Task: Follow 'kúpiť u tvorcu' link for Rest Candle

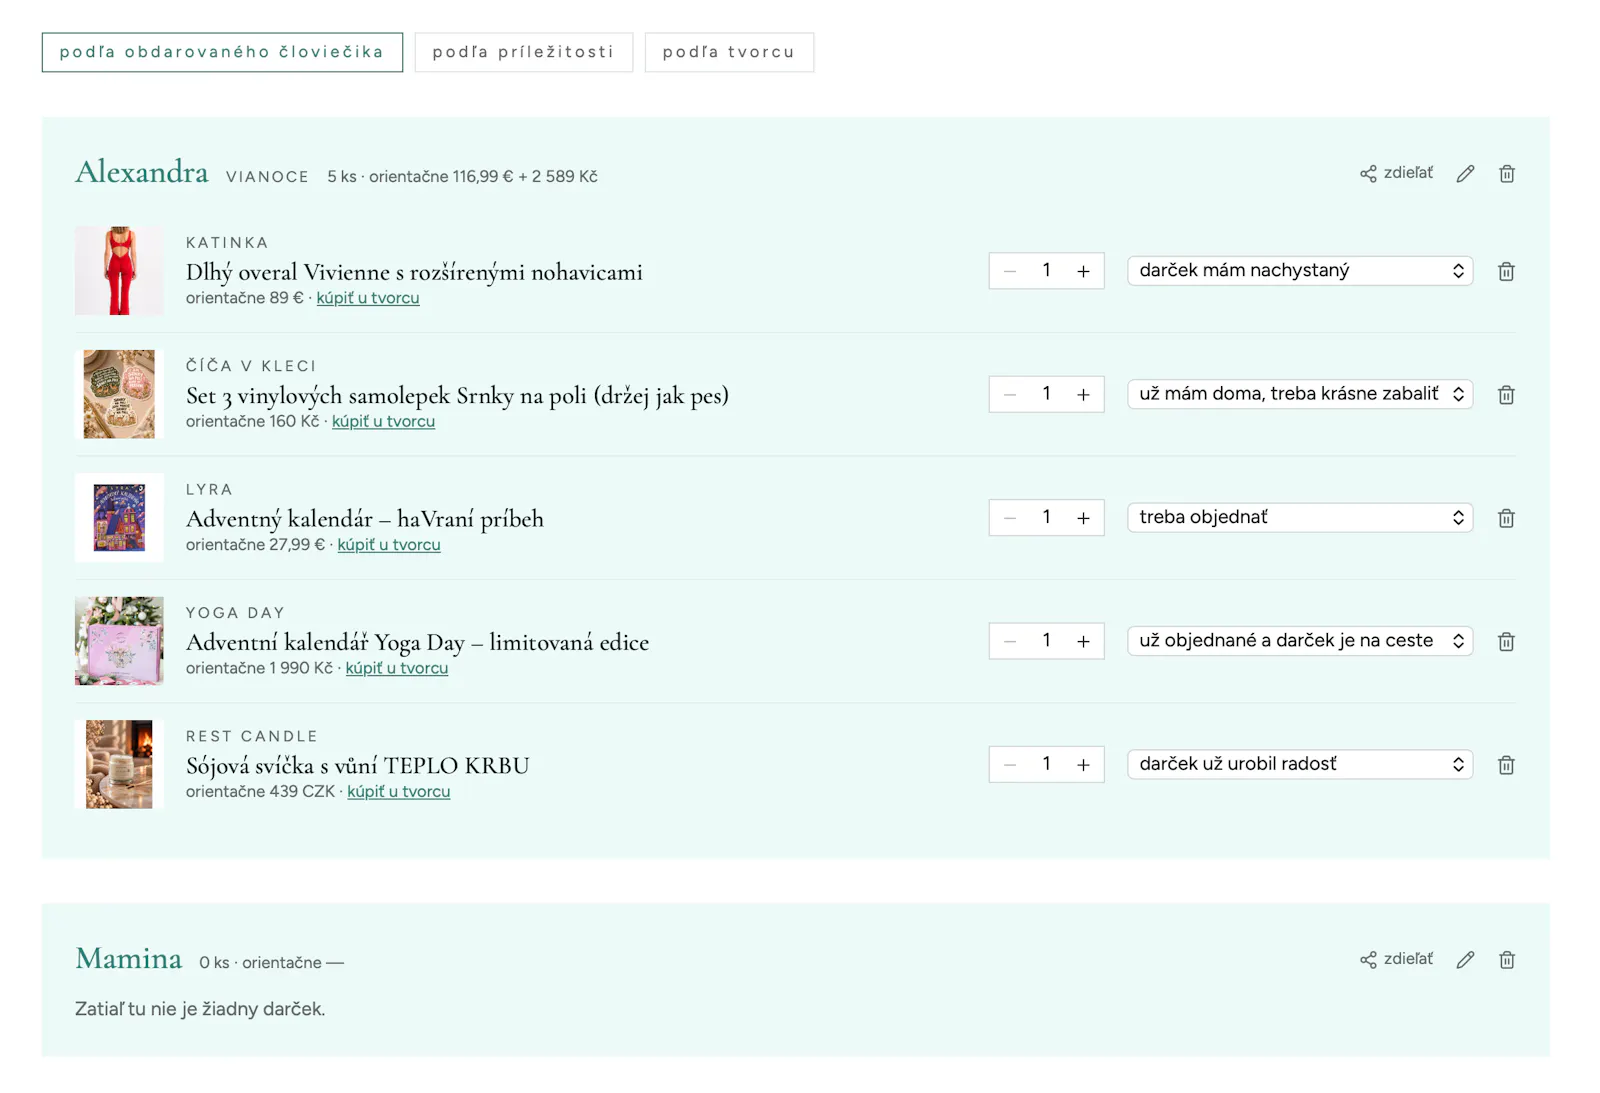Action: tap(399, 791)
